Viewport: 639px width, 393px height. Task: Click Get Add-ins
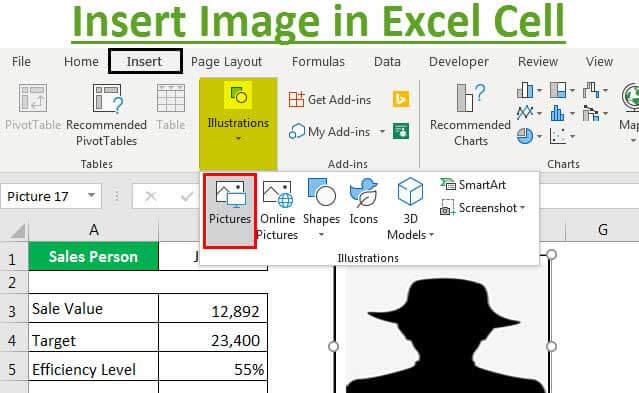pyautogui.click(x=330, y=99)
